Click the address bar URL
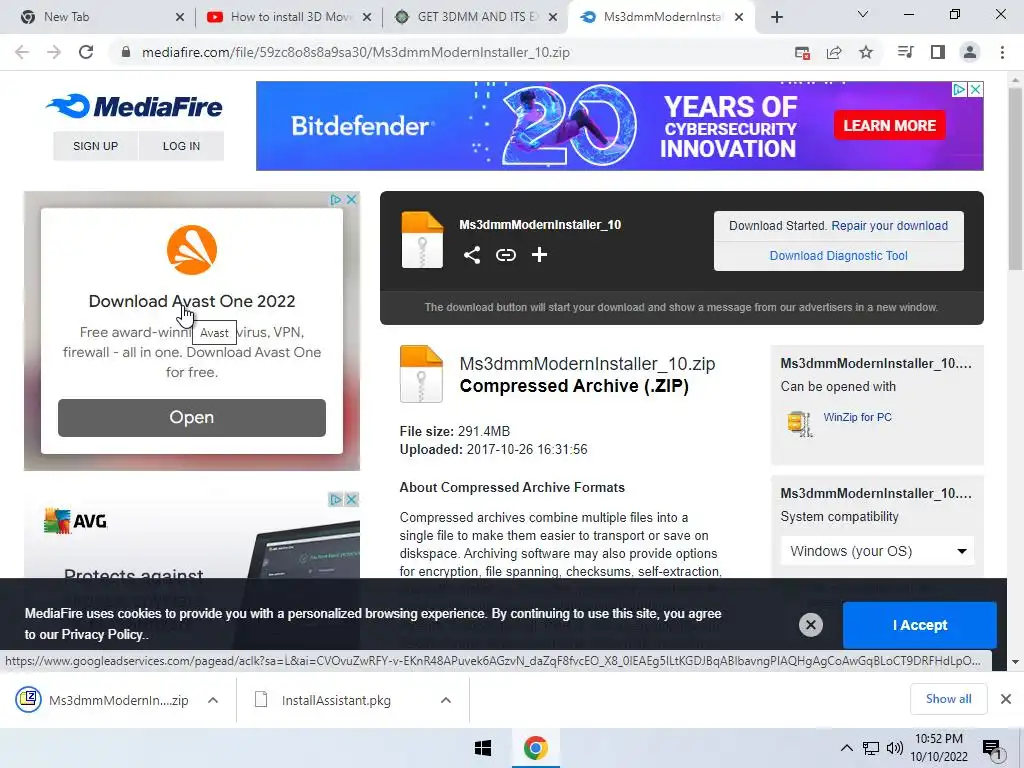 (x=356, y=52)
